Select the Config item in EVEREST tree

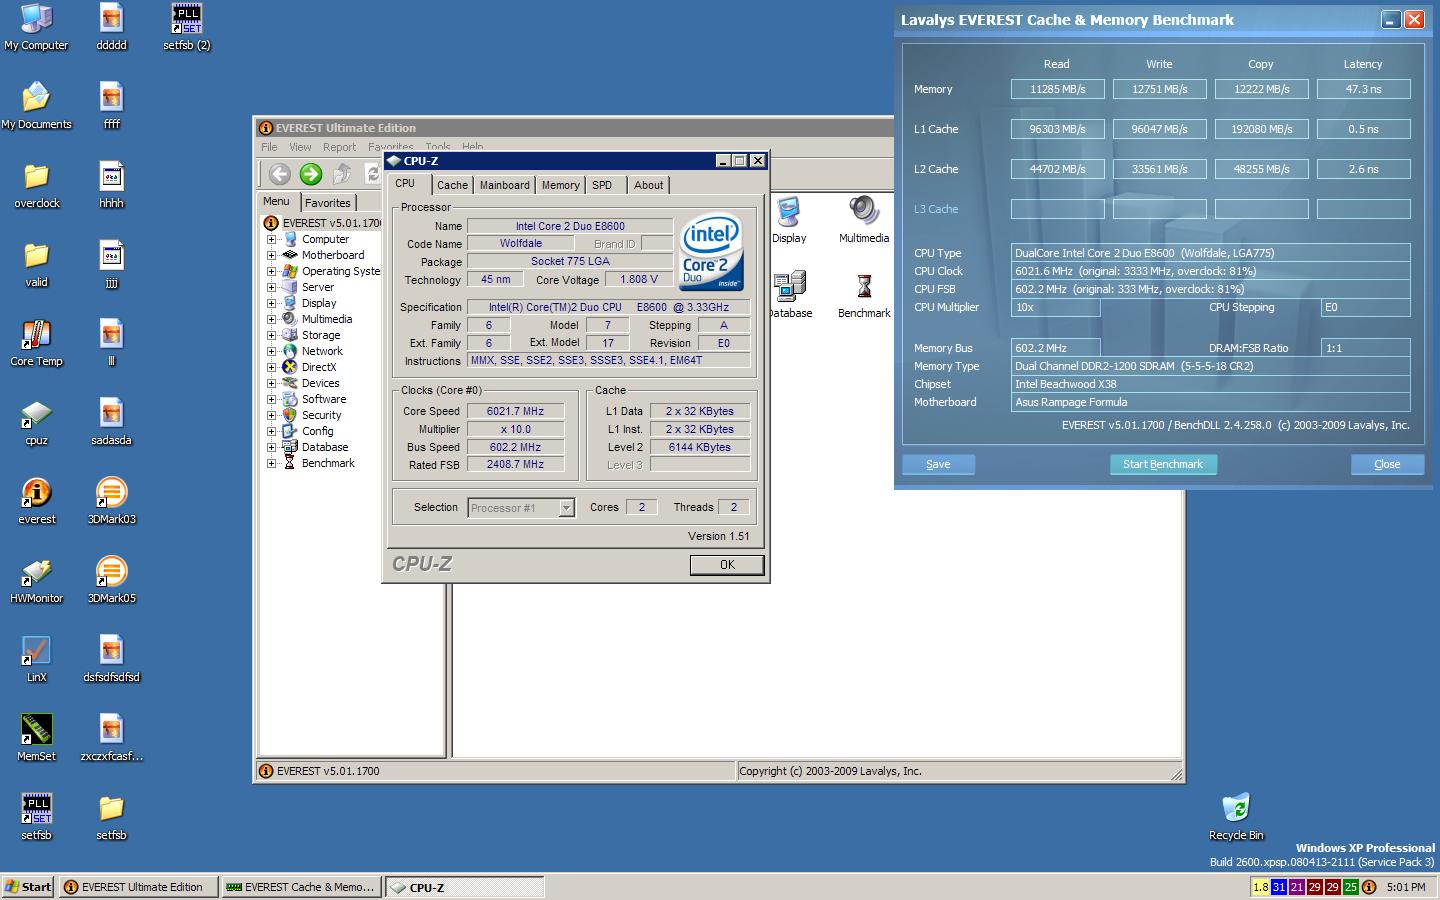[317, 431]
